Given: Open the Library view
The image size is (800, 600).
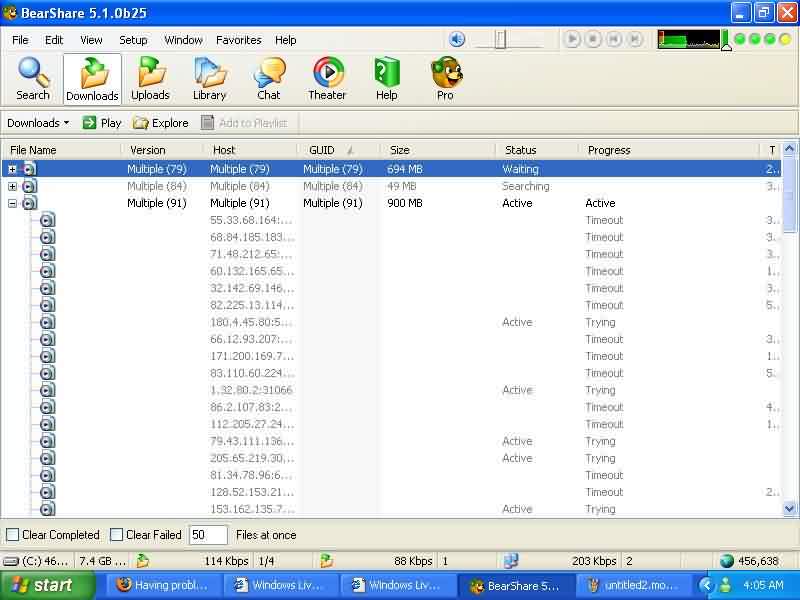Looking at the screenshot, I should tap(209, 79).
